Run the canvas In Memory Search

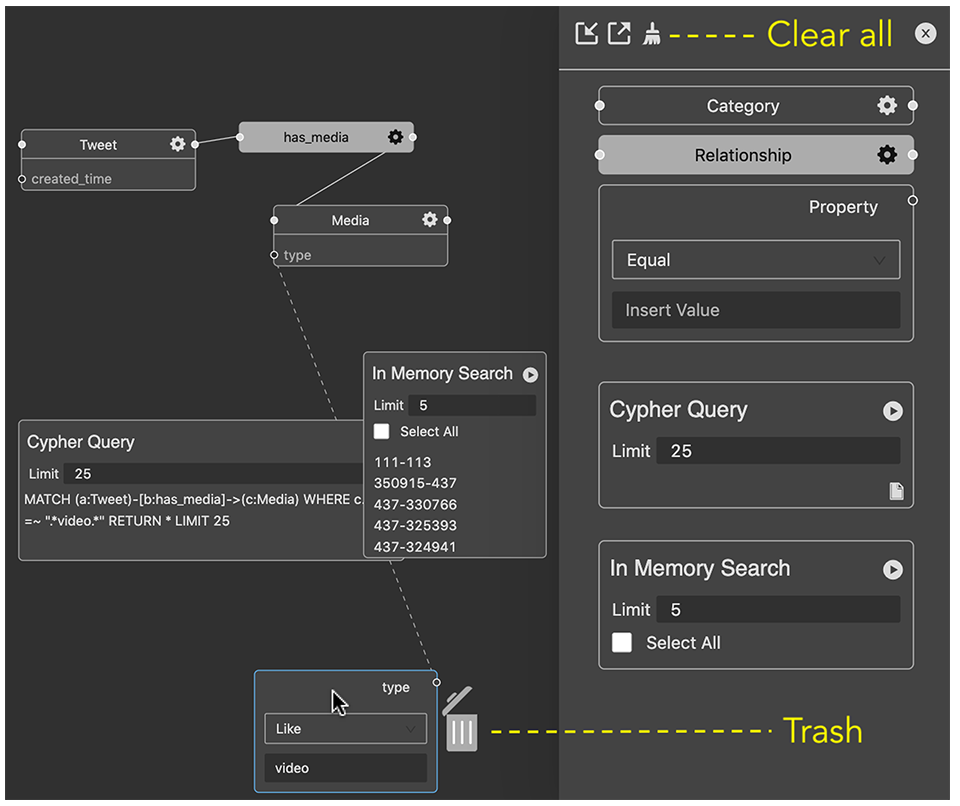(530, 375)
